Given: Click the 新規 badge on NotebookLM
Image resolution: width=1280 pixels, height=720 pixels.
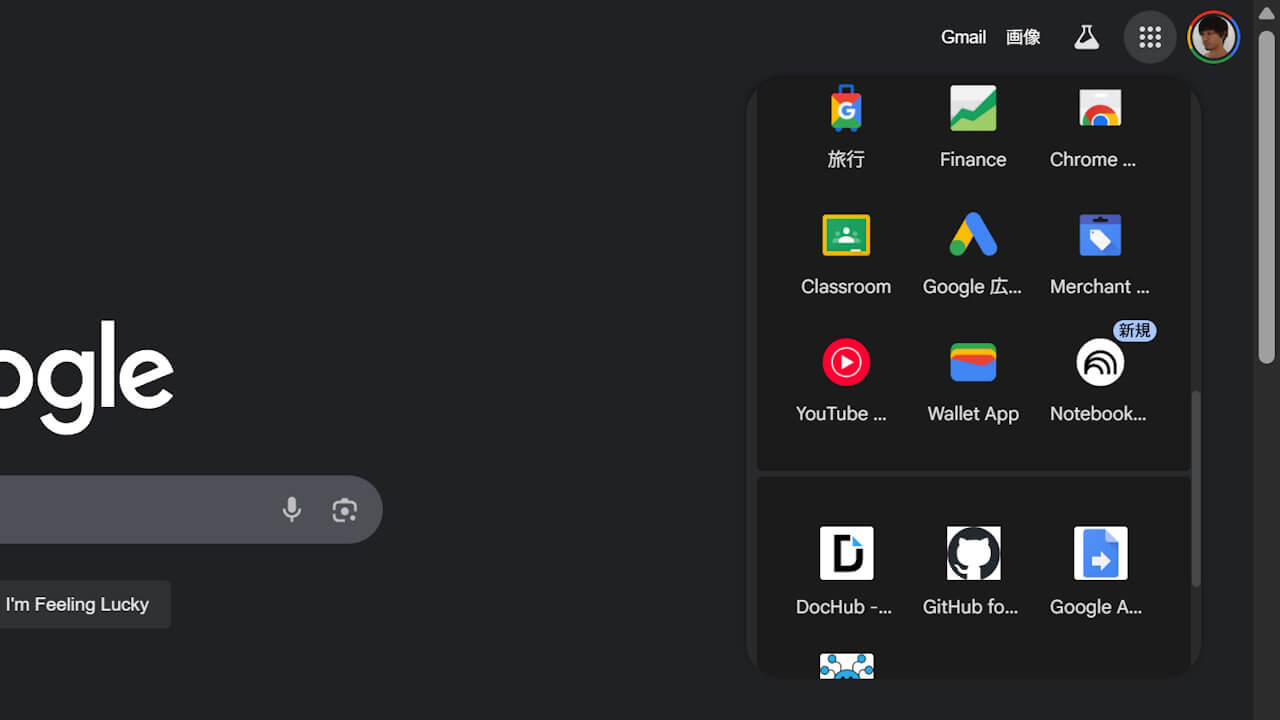Looking at the screenshot, I should click(1135, 330).
